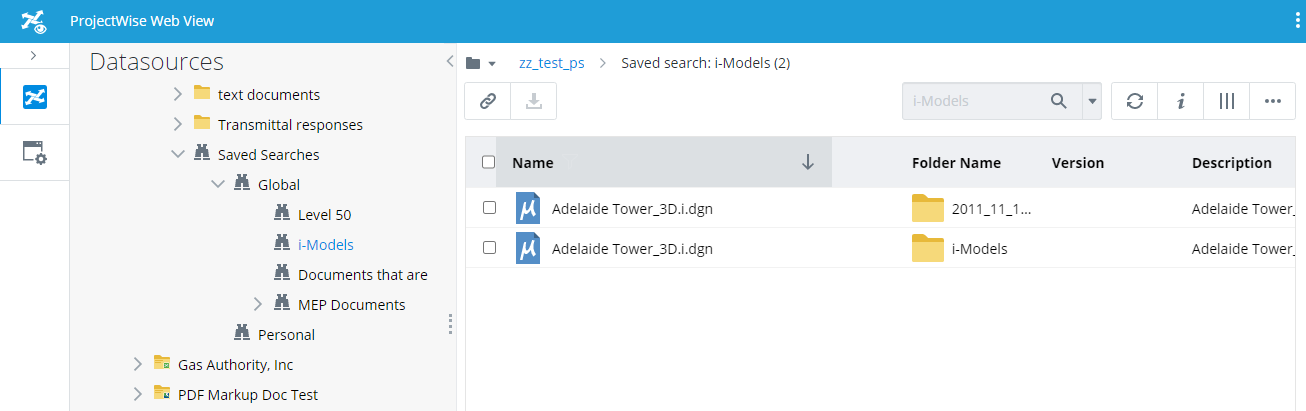
Task: Click the refresh icon in the toolbar
Action: tap(1135, 101)
